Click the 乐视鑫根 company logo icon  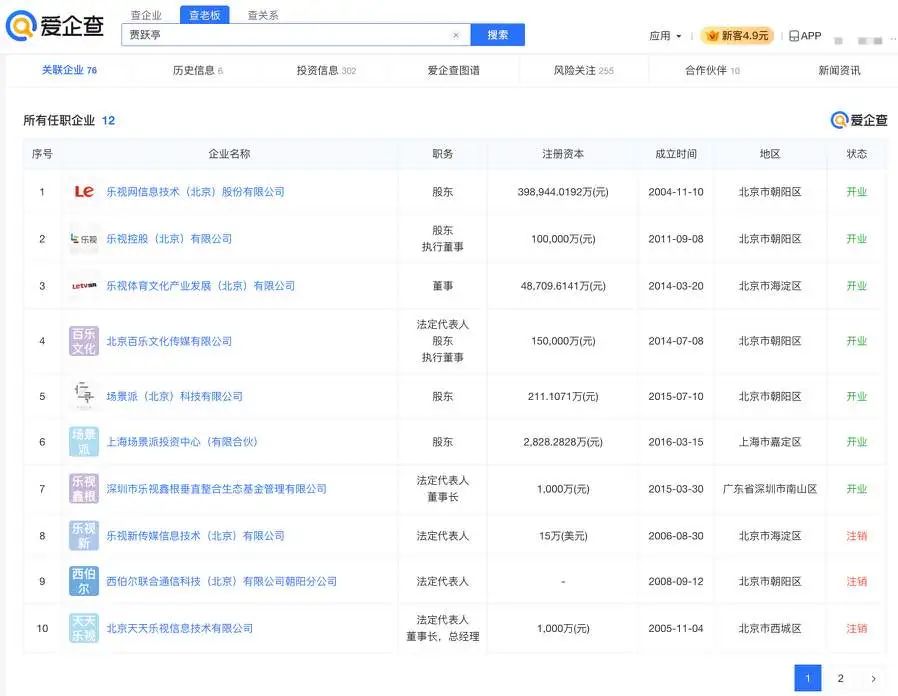pyautogui.click(x=84, y=489)
